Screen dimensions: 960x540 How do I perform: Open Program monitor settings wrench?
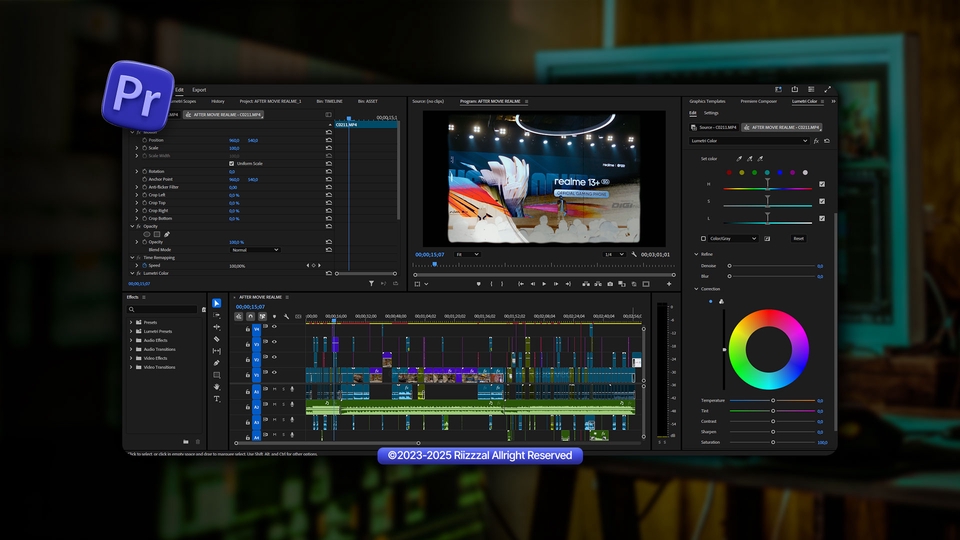634,255
